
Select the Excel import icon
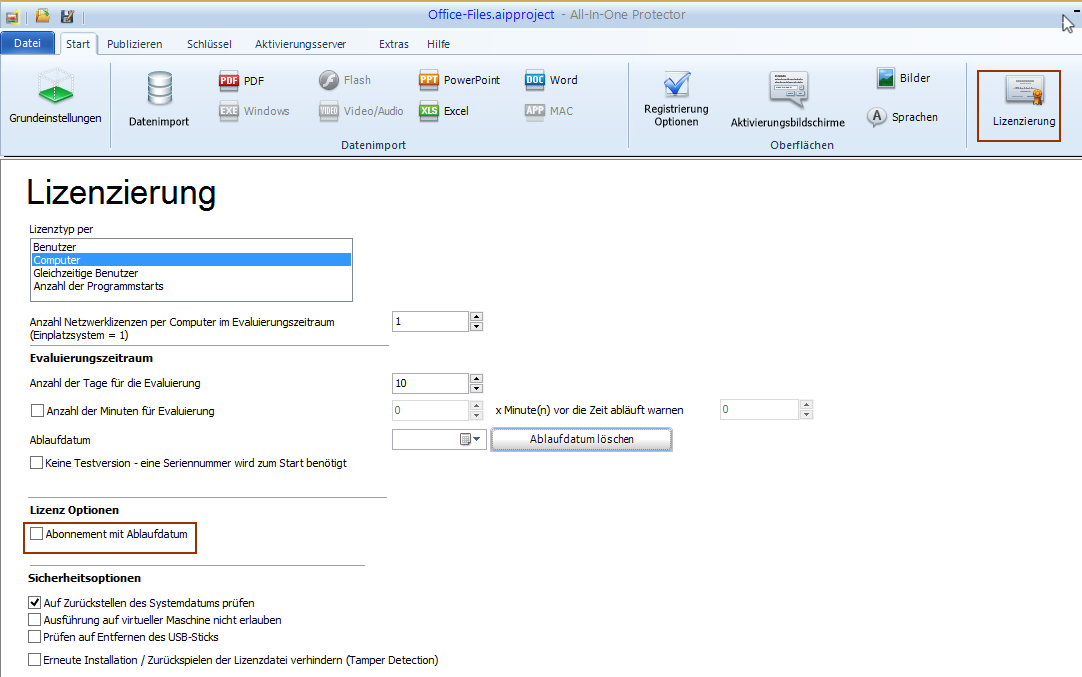click(x=430, y=111)
